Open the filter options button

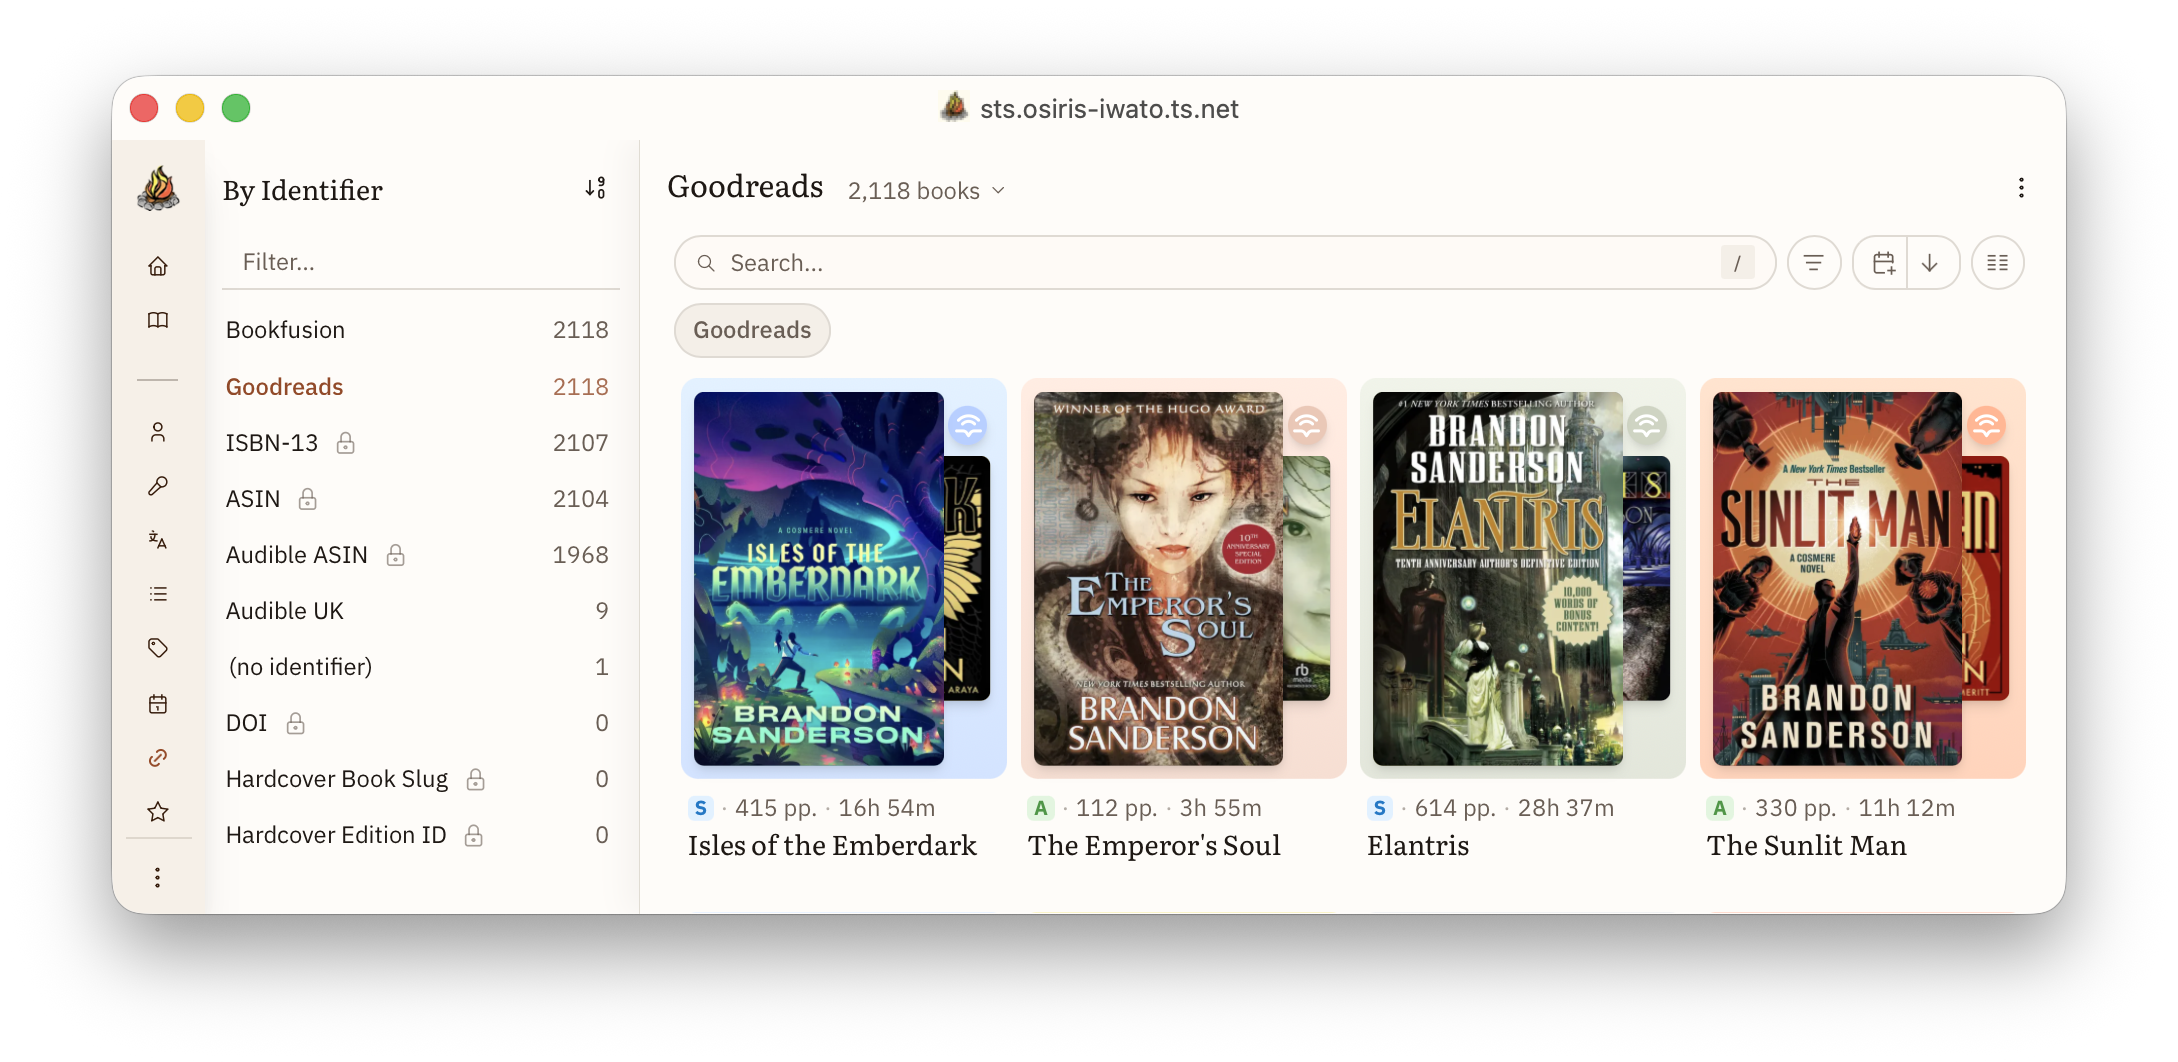pos(1813,263)
